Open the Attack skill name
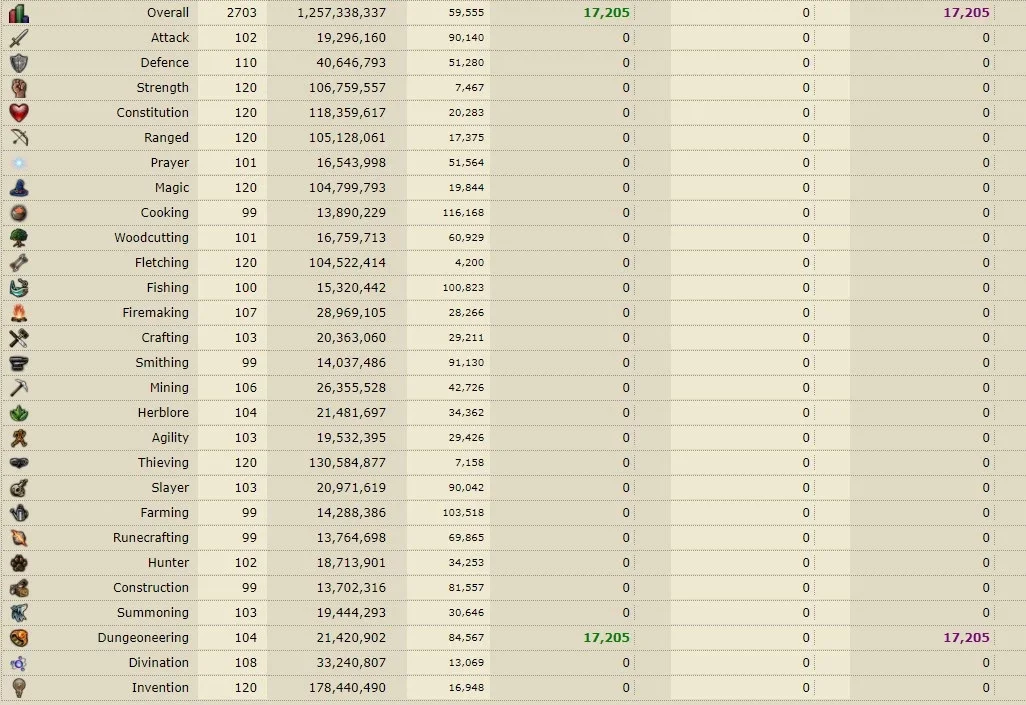The image size is (1026, 705). pyautogui.click(x=169, y=38)
